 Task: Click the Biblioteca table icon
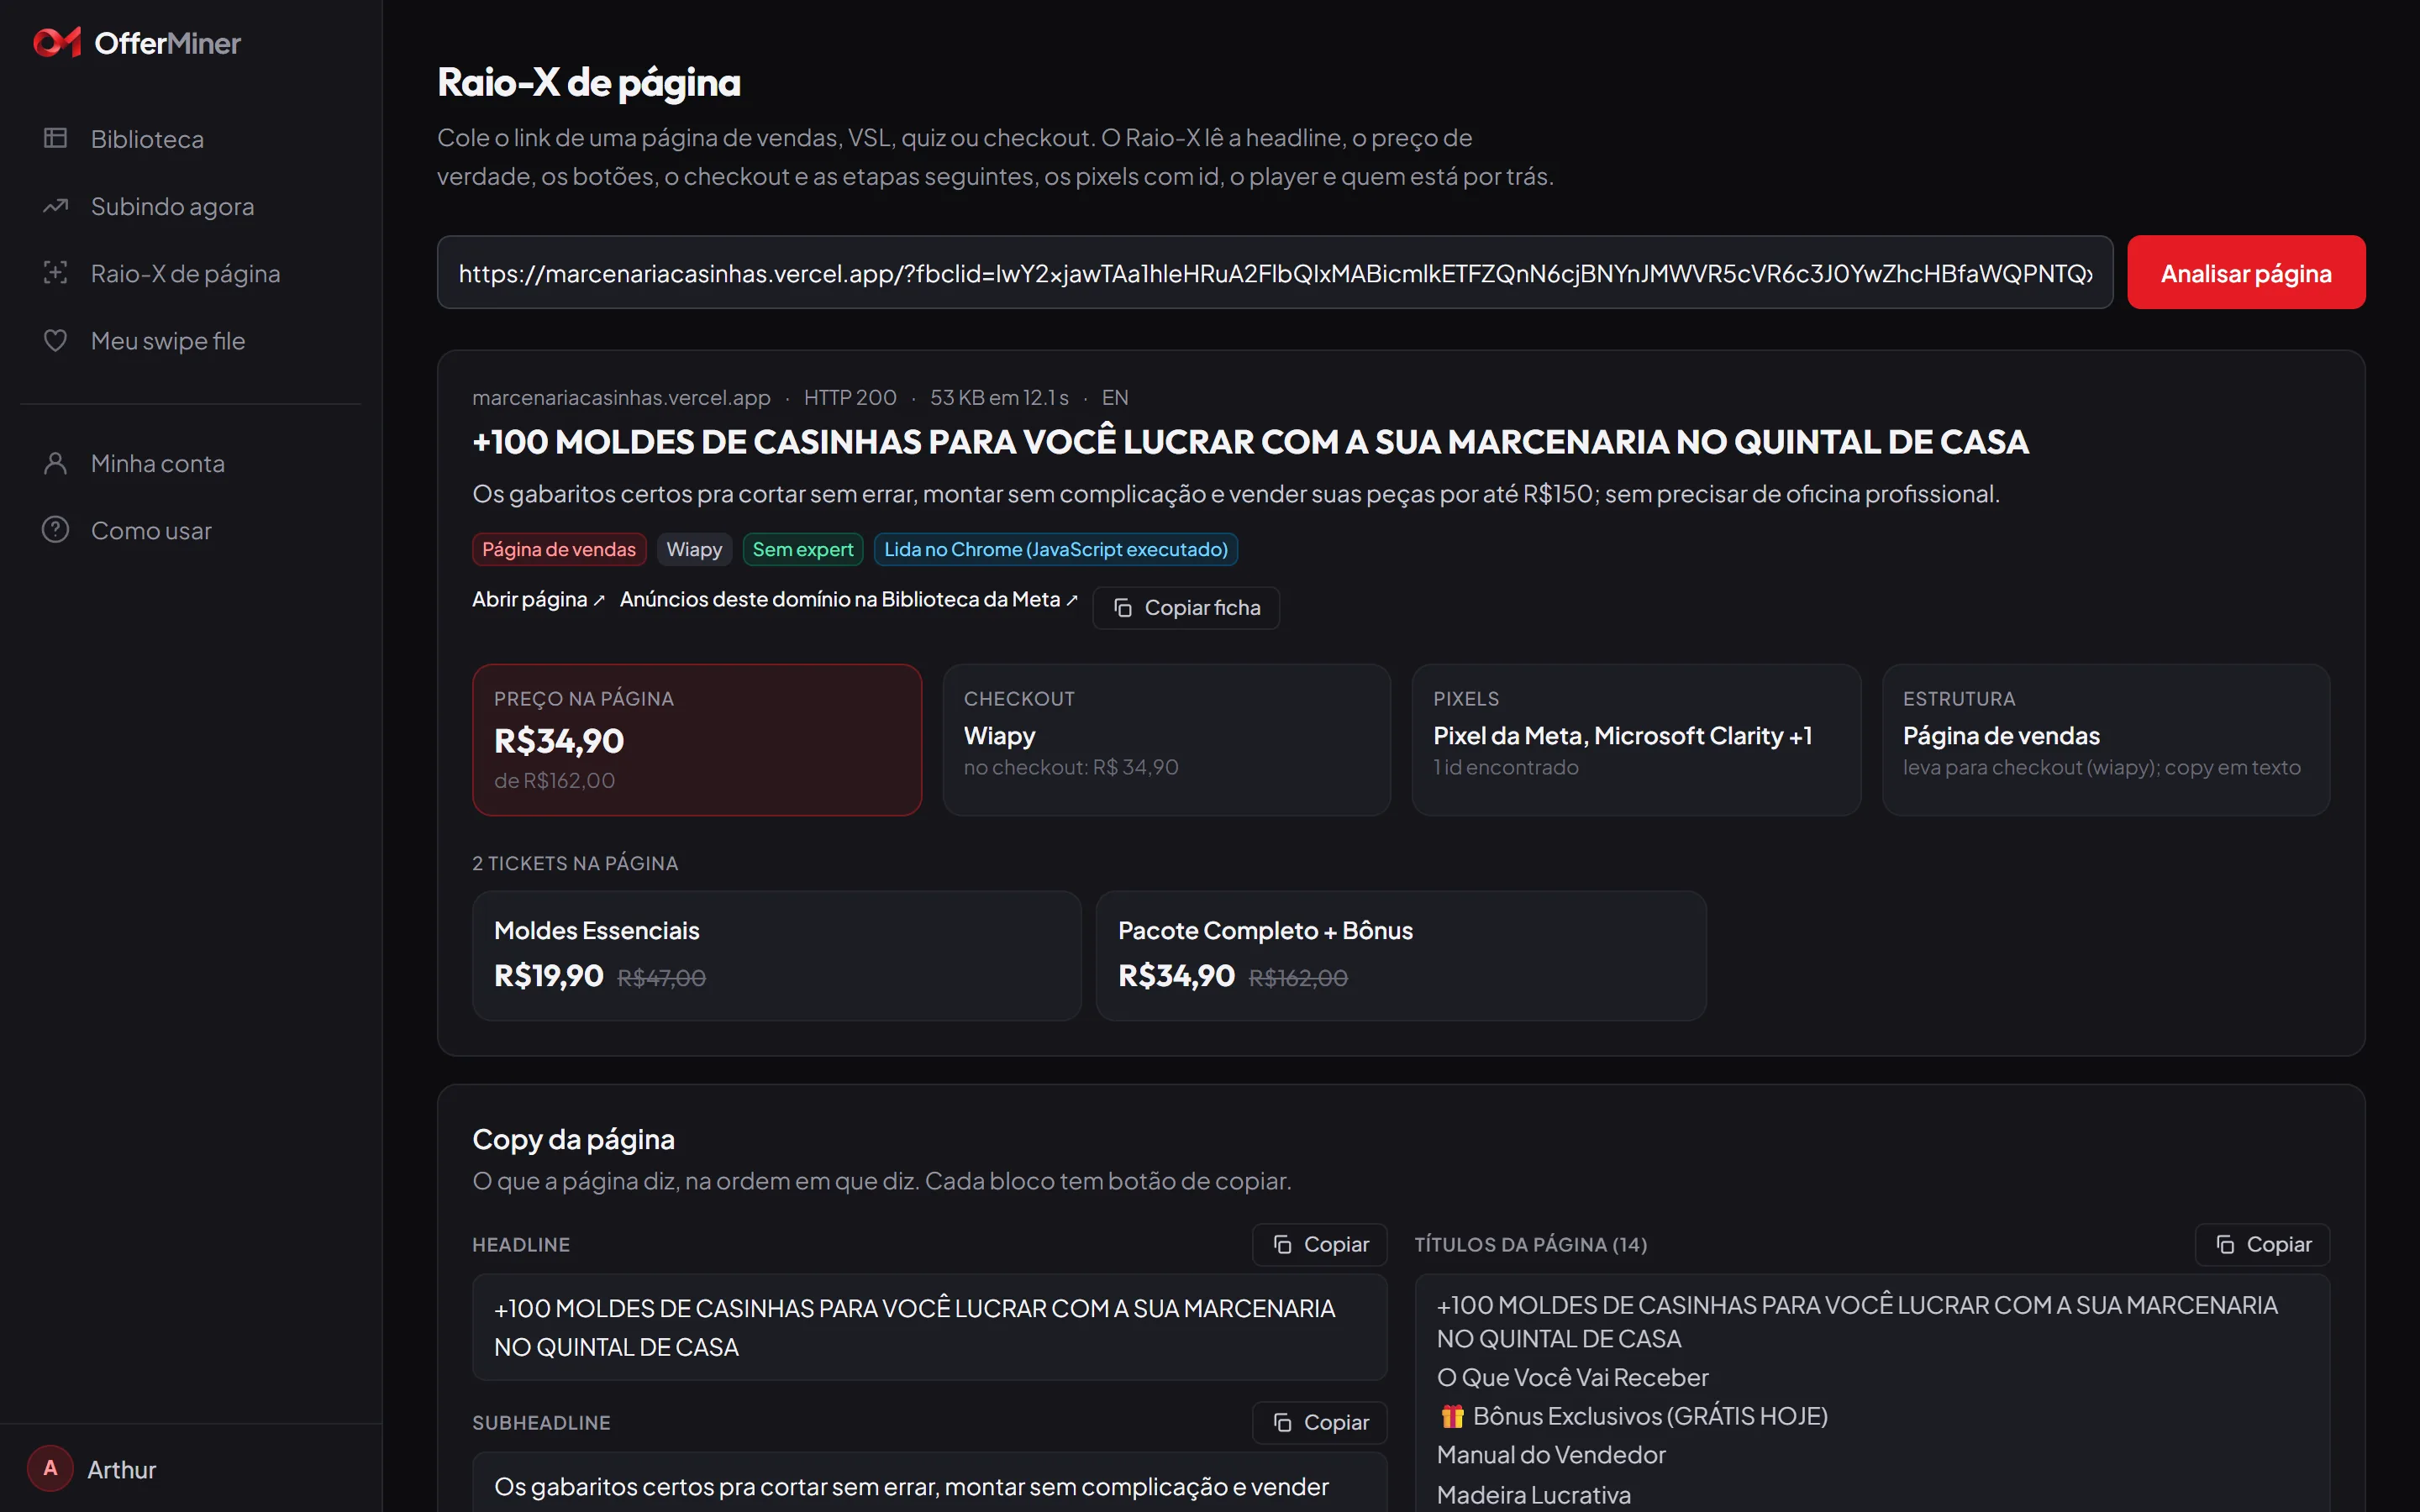coord(55,138)
